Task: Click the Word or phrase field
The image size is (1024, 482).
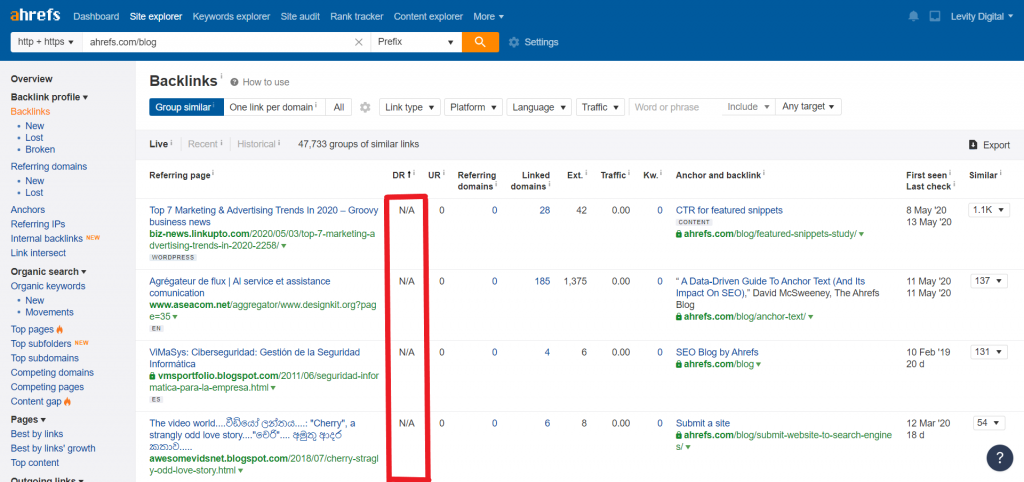Action: [x=675, y=107]
